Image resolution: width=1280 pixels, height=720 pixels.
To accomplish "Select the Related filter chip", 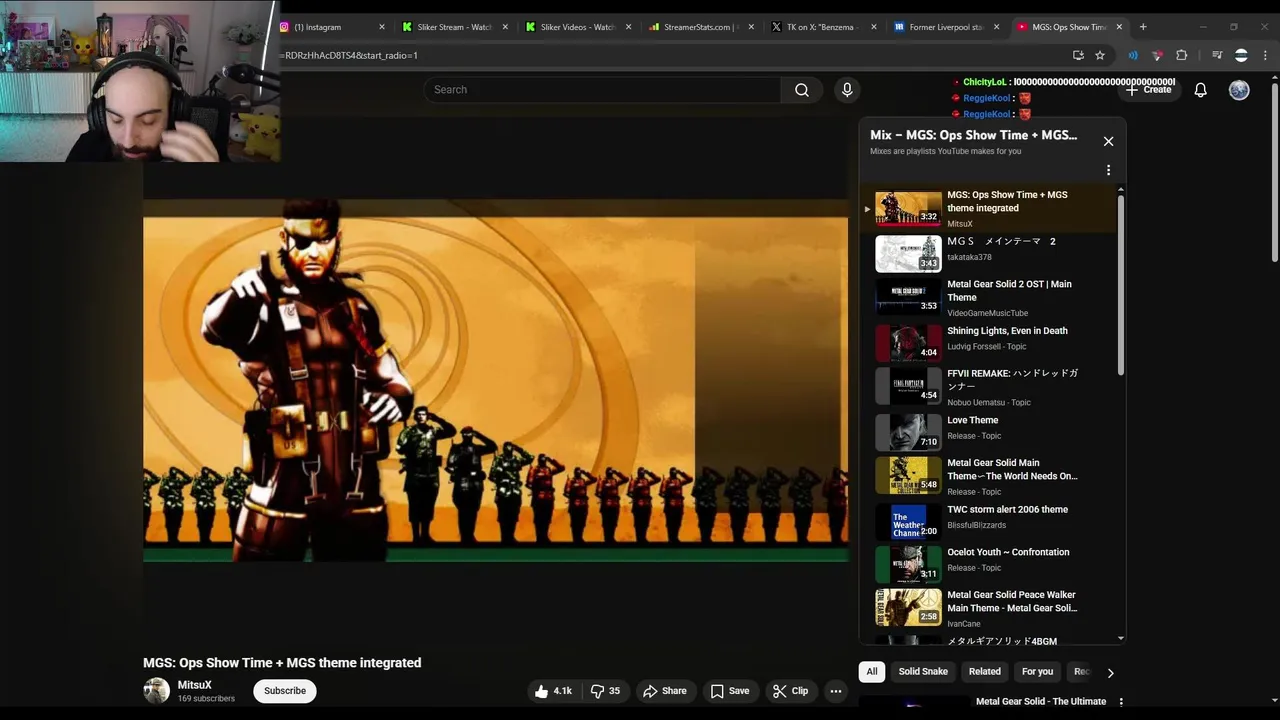I will (984, 672).
